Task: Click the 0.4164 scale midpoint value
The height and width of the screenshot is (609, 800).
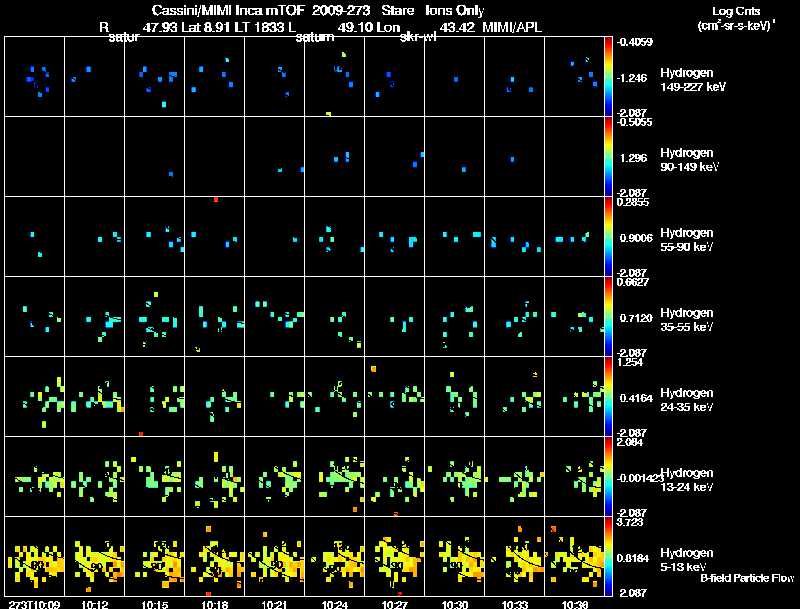Action: 636,398
